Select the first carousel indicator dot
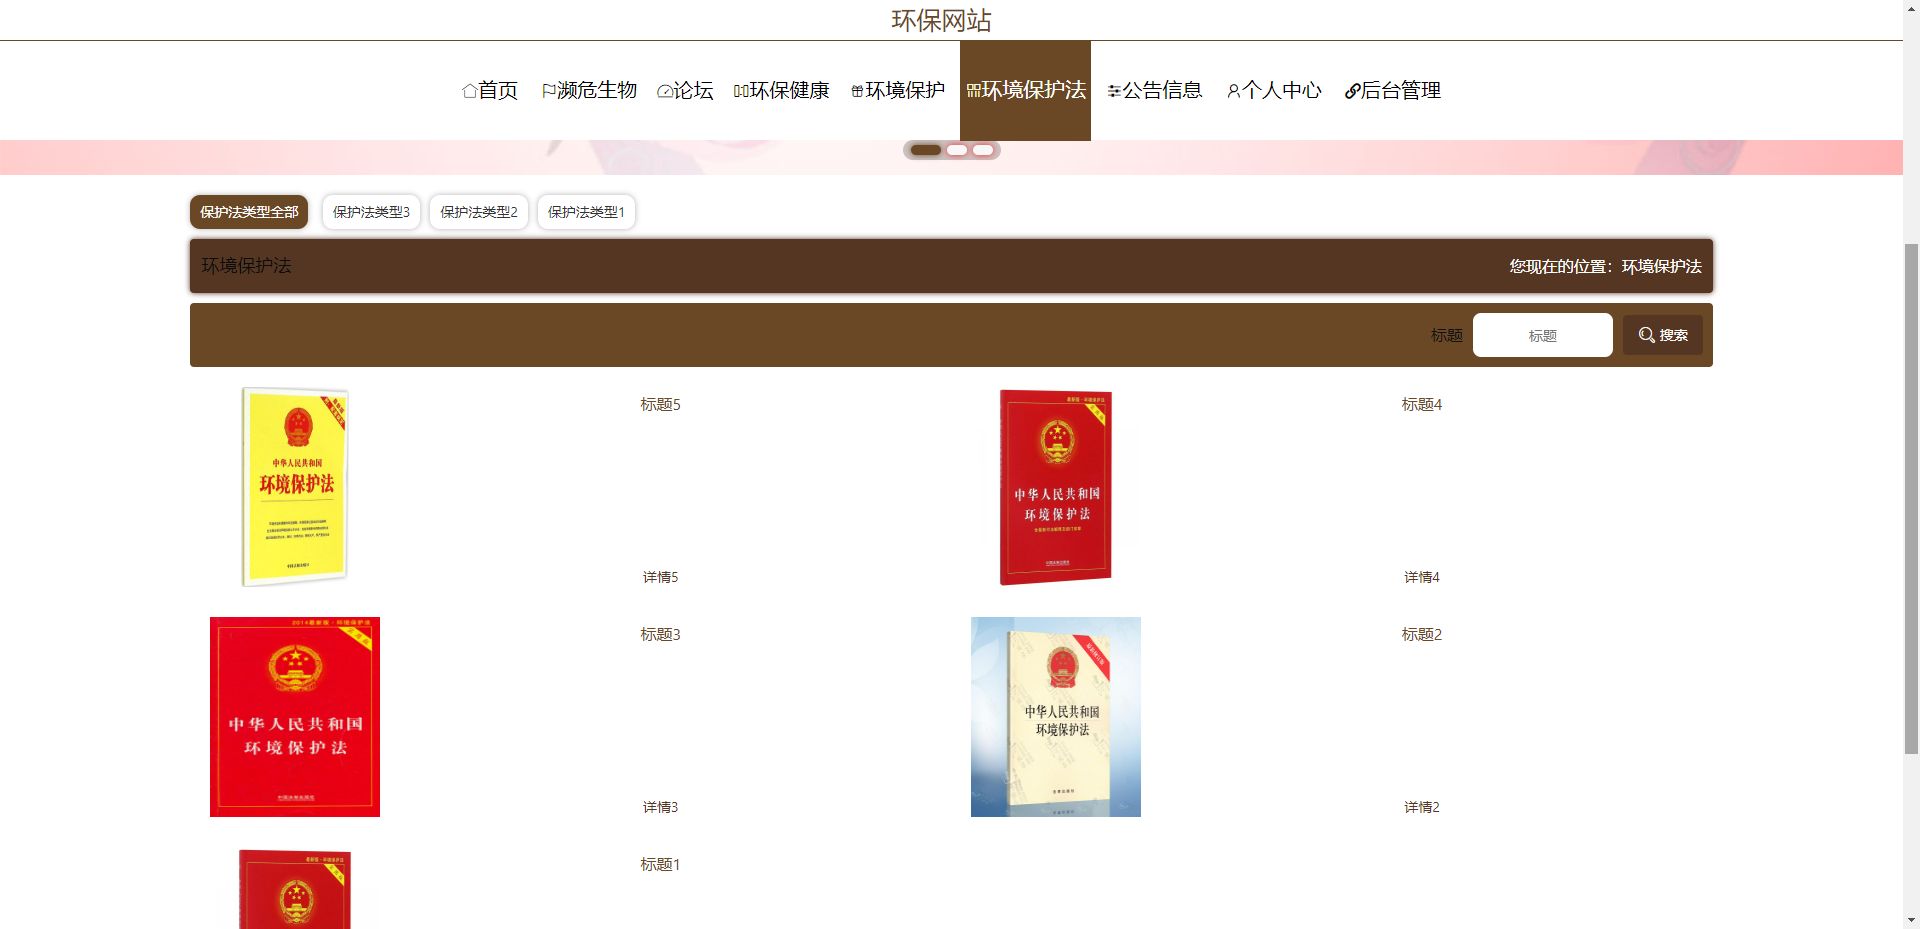The image size is (1920, 929). pos(926,150)
